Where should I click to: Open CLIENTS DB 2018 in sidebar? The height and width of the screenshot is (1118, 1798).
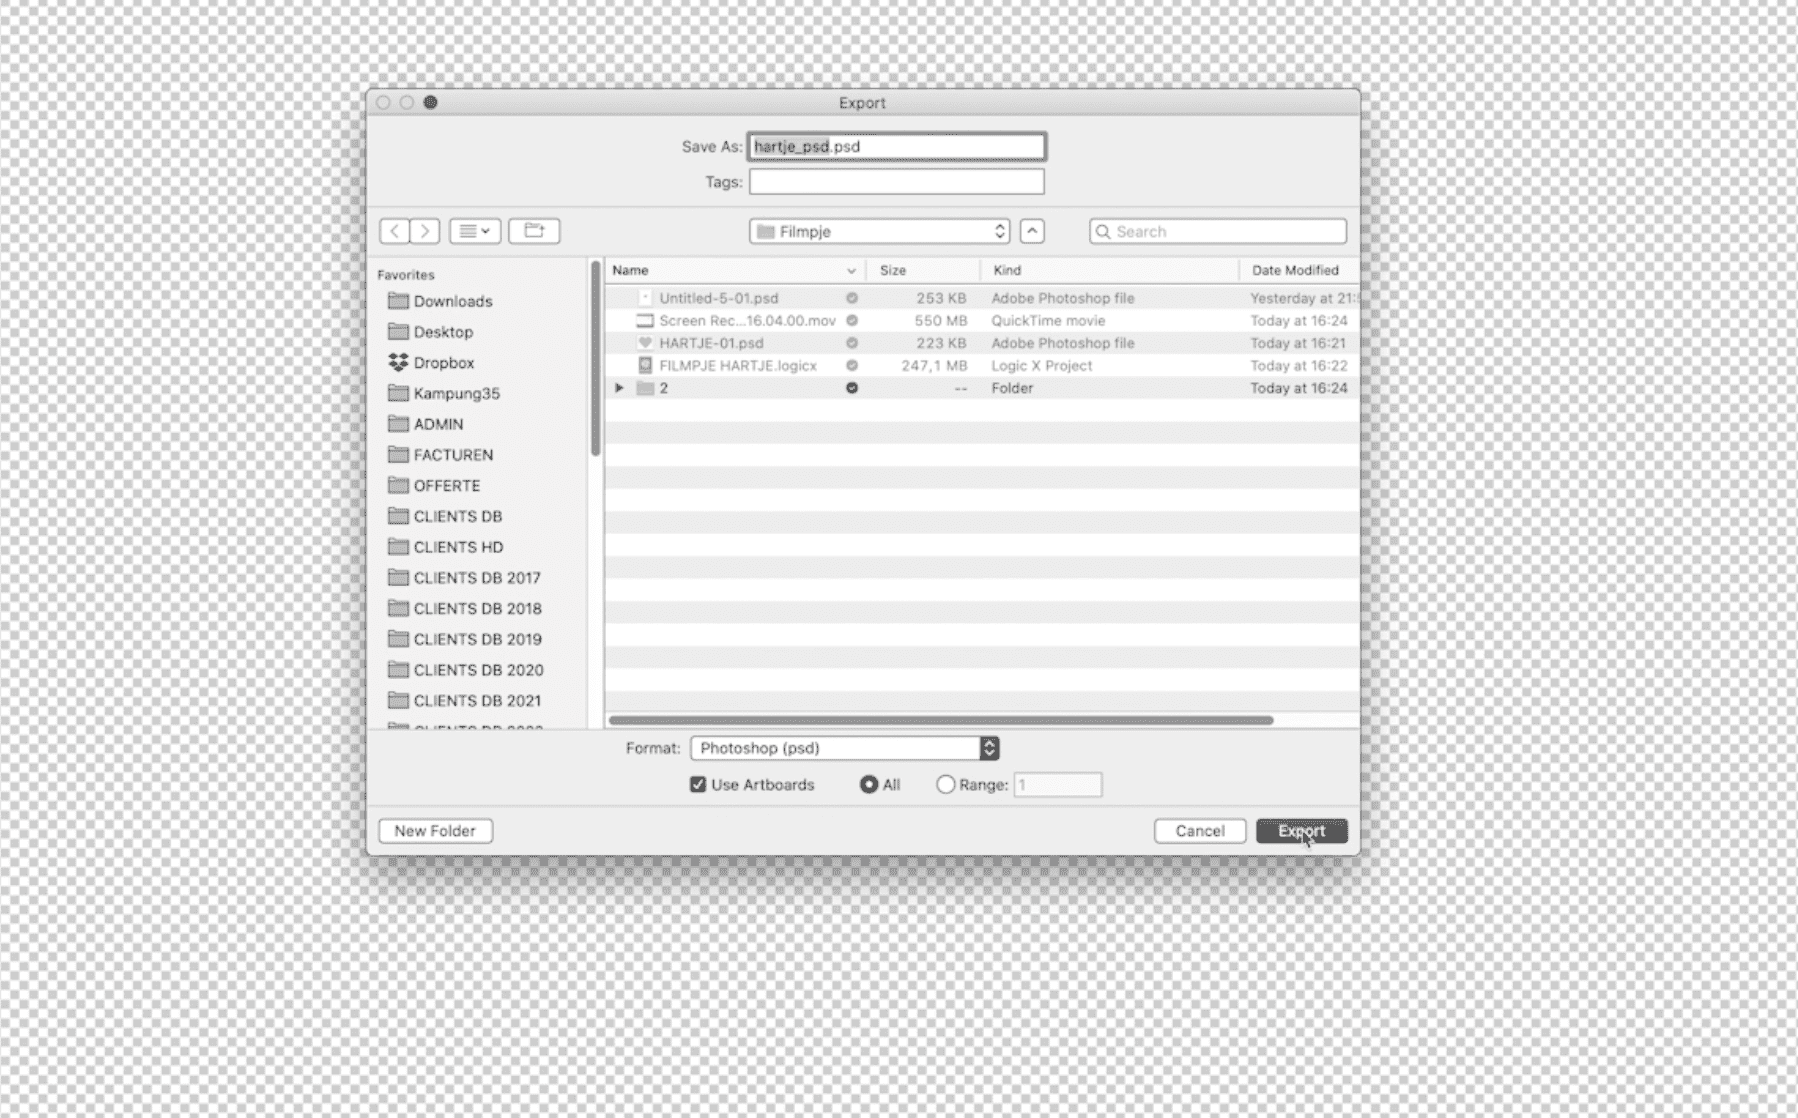tap(464, 608)
